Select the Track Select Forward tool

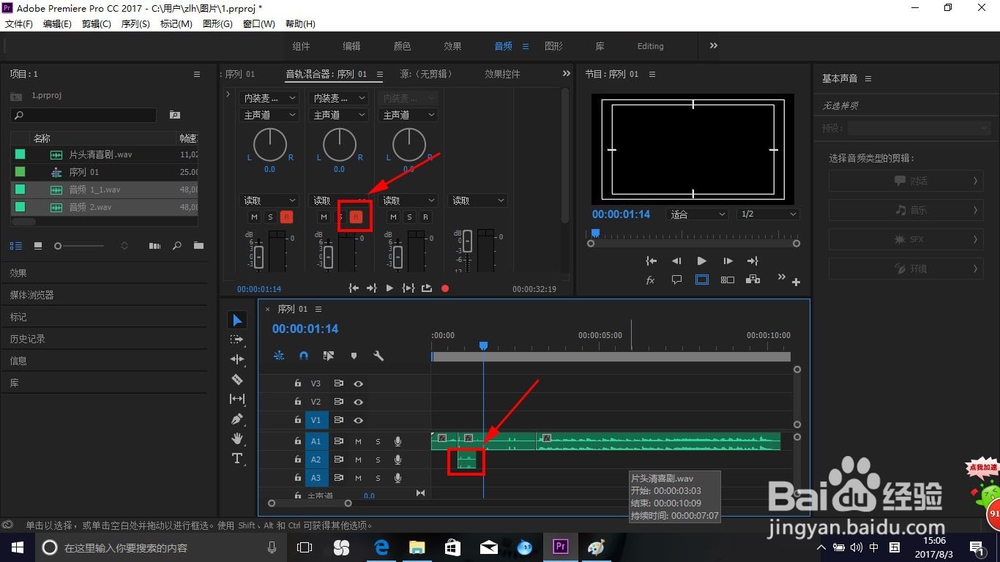click(237, 339)
